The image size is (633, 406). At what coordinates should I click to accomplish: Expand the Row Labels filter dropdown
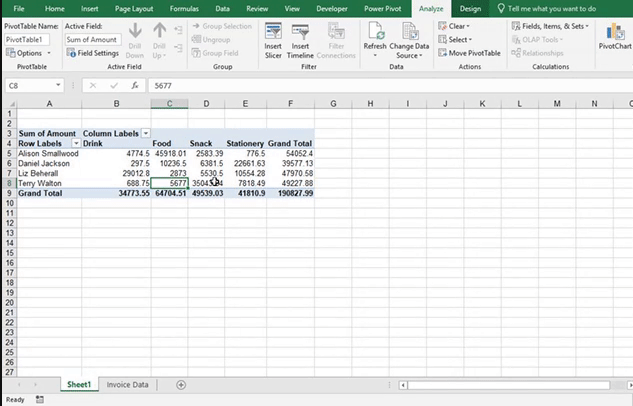75,143
